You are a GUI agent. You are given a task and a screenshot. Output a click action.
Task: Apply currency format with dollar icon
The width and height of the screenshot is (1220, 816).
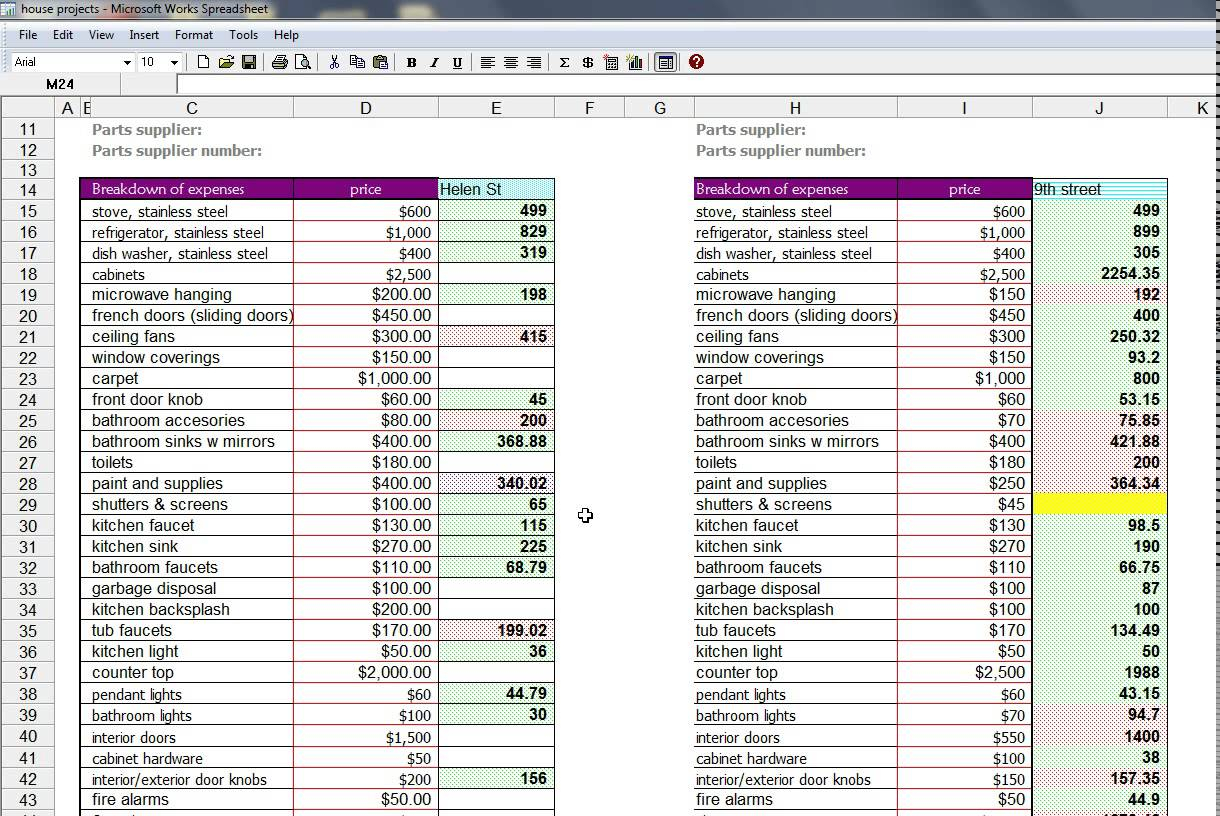(x=587, y=62)
